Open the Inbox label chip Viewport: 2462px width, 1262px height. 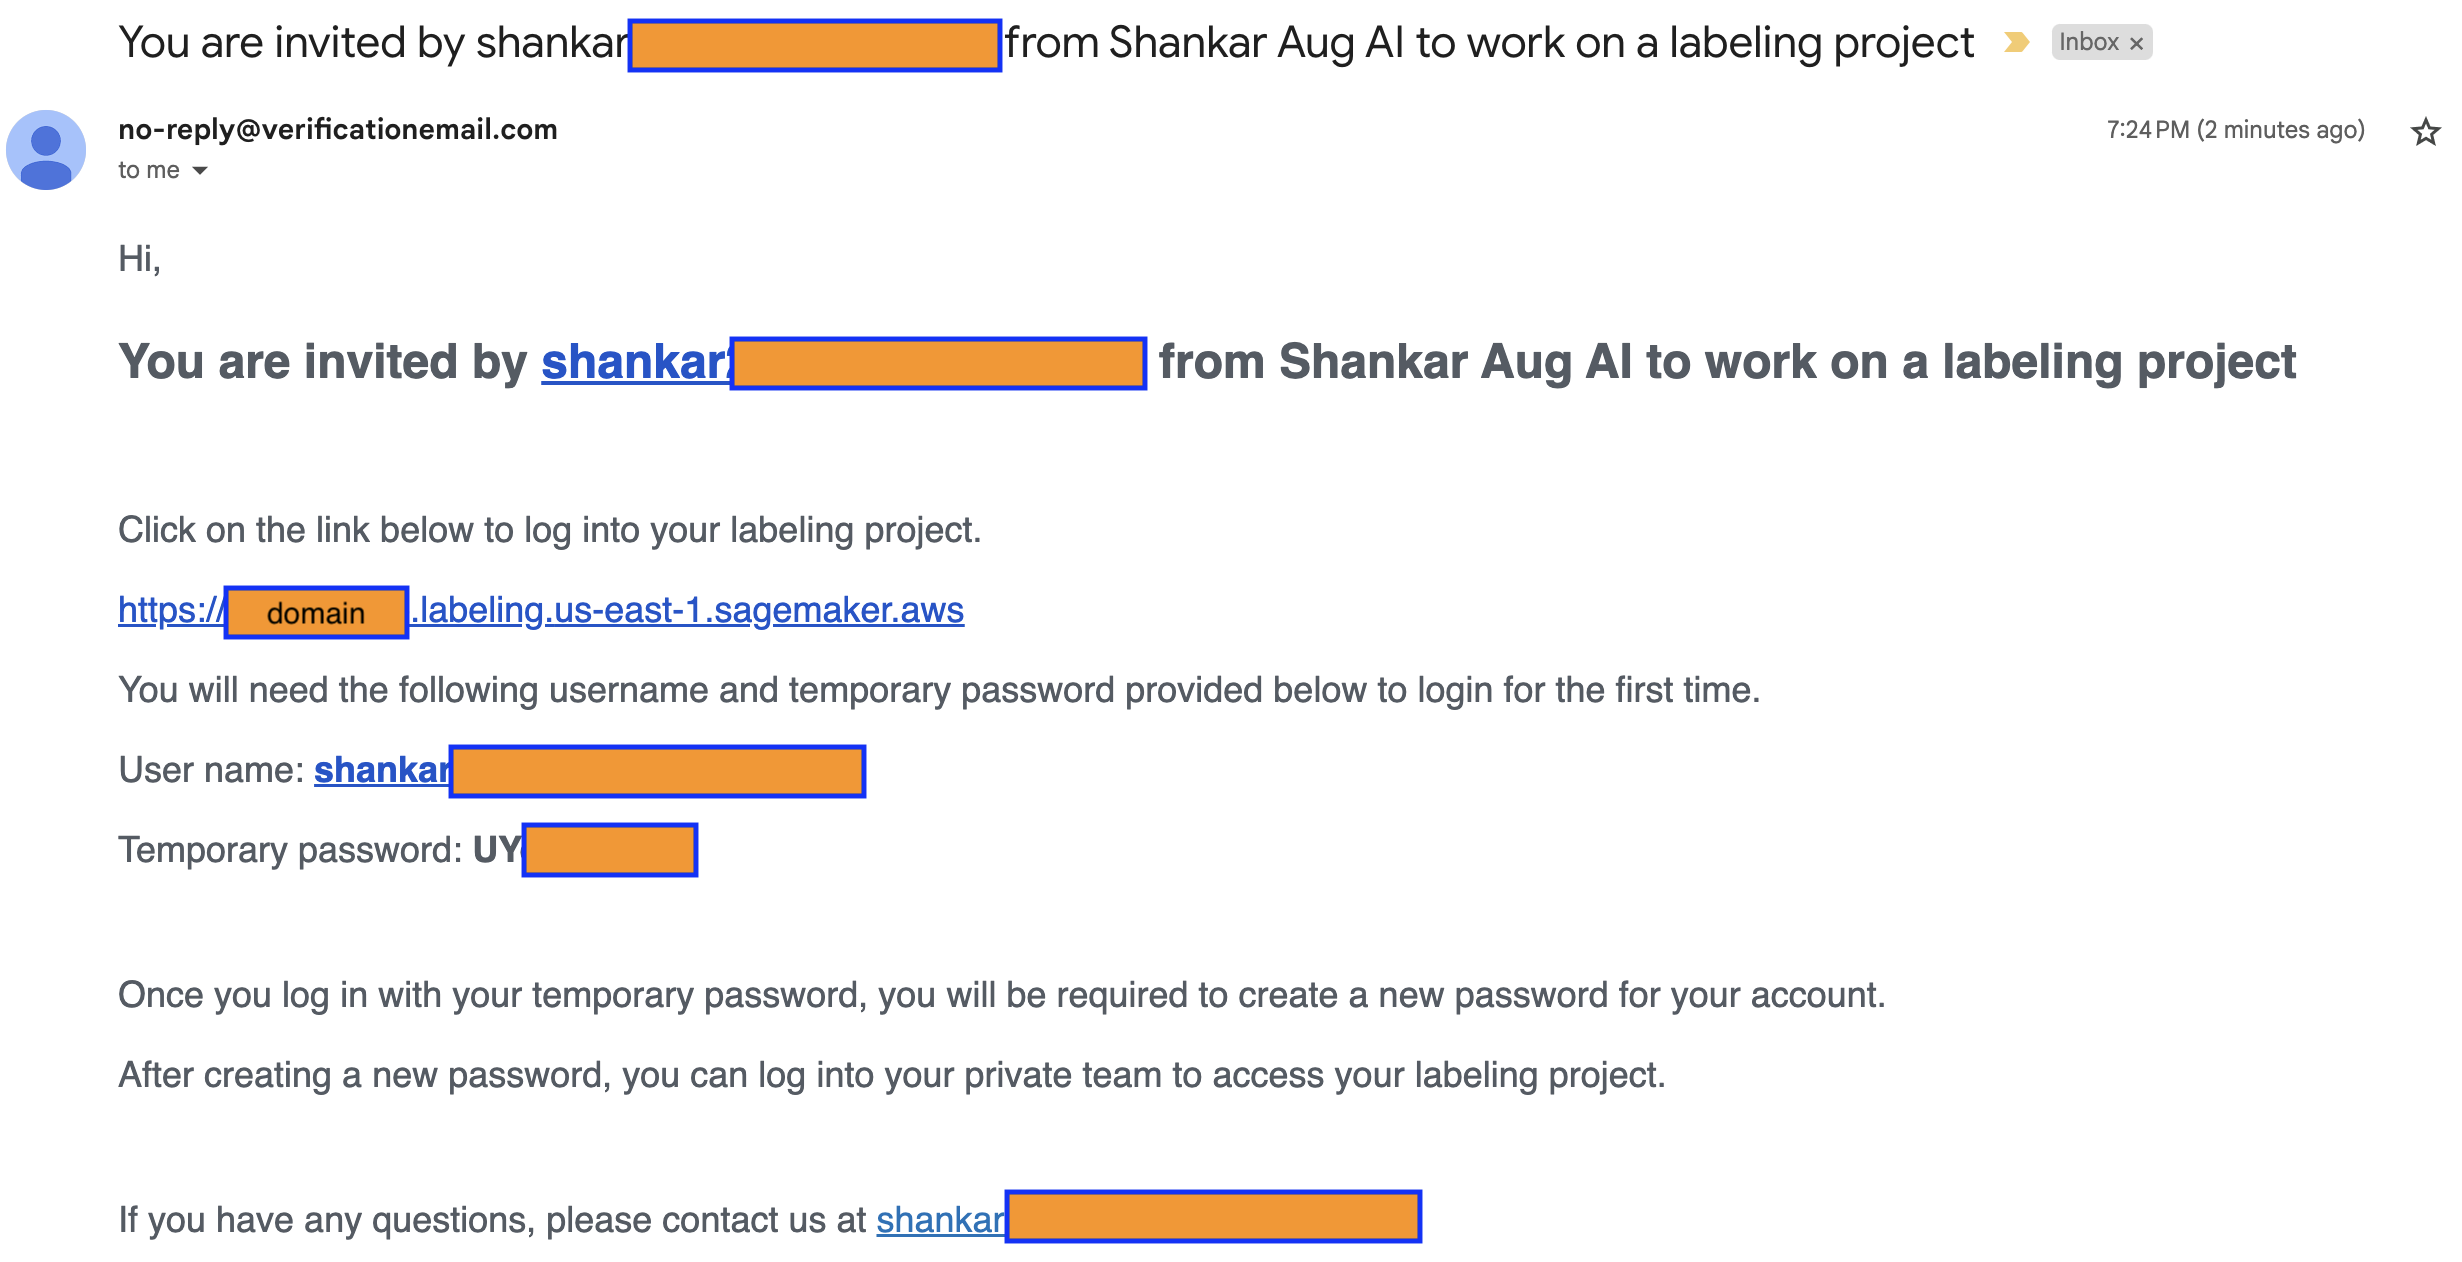[2088, 42]
